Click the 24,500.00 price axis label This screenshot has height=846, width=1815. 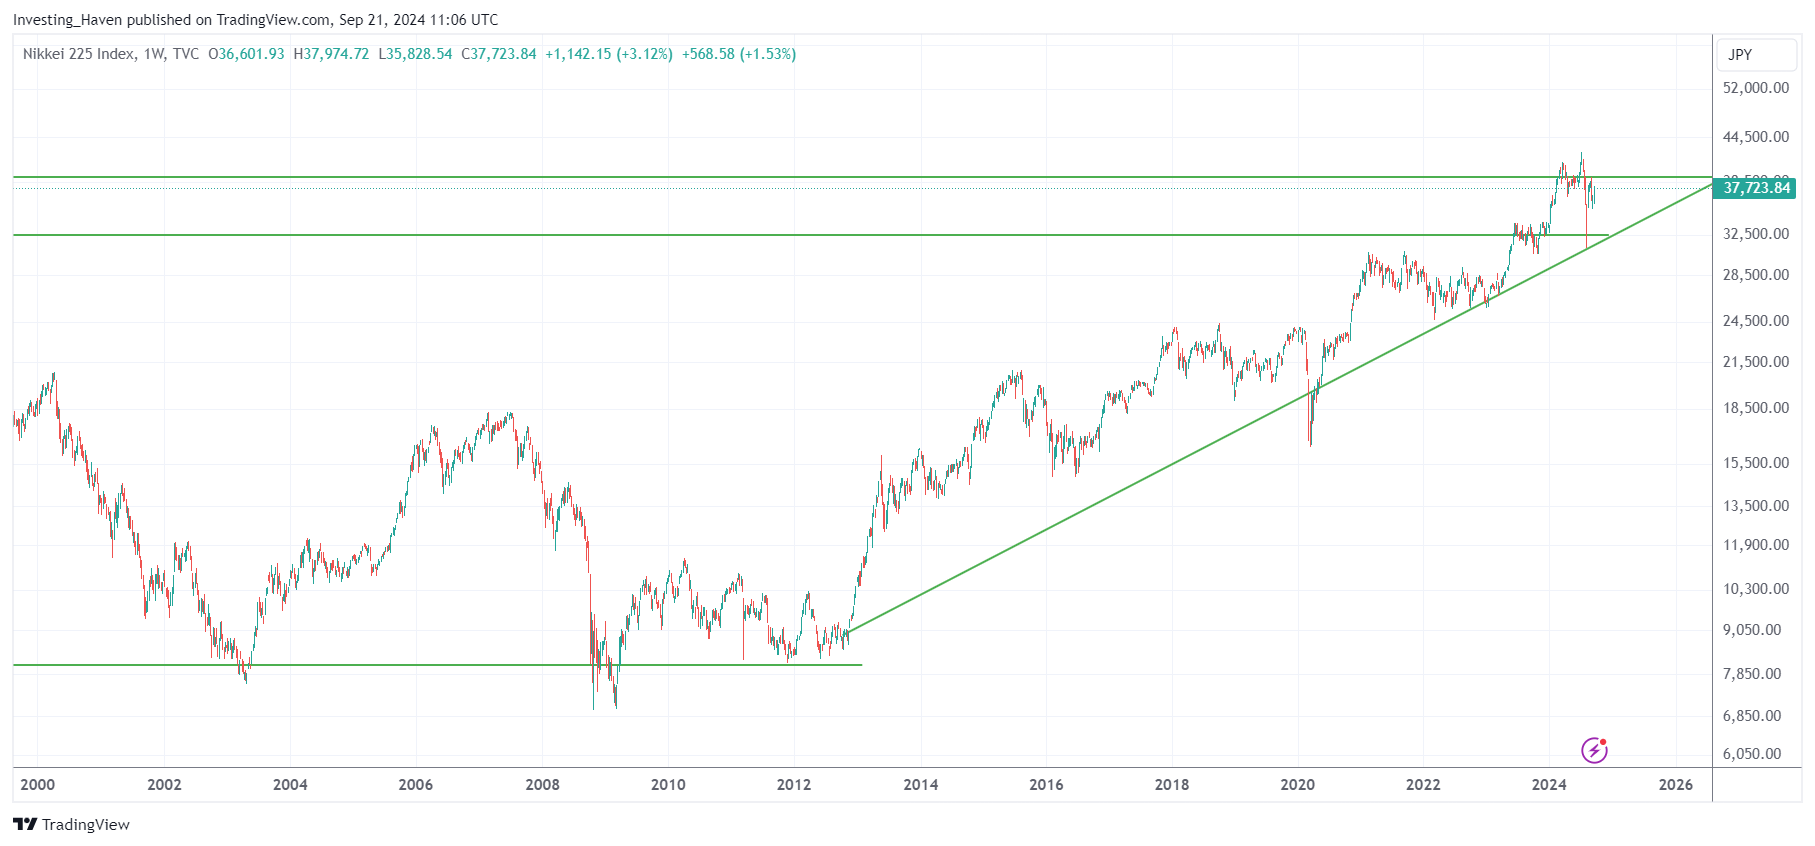[1755, 321]
